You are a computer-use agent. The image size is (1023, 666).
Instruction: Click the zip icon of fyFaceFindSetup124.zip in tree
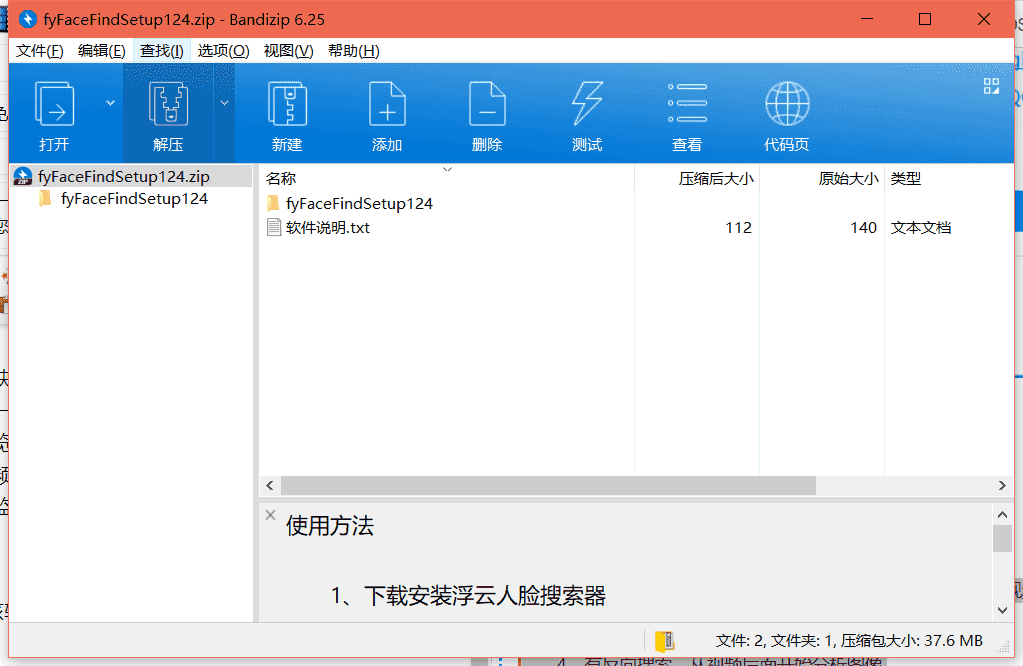point(23,176)
